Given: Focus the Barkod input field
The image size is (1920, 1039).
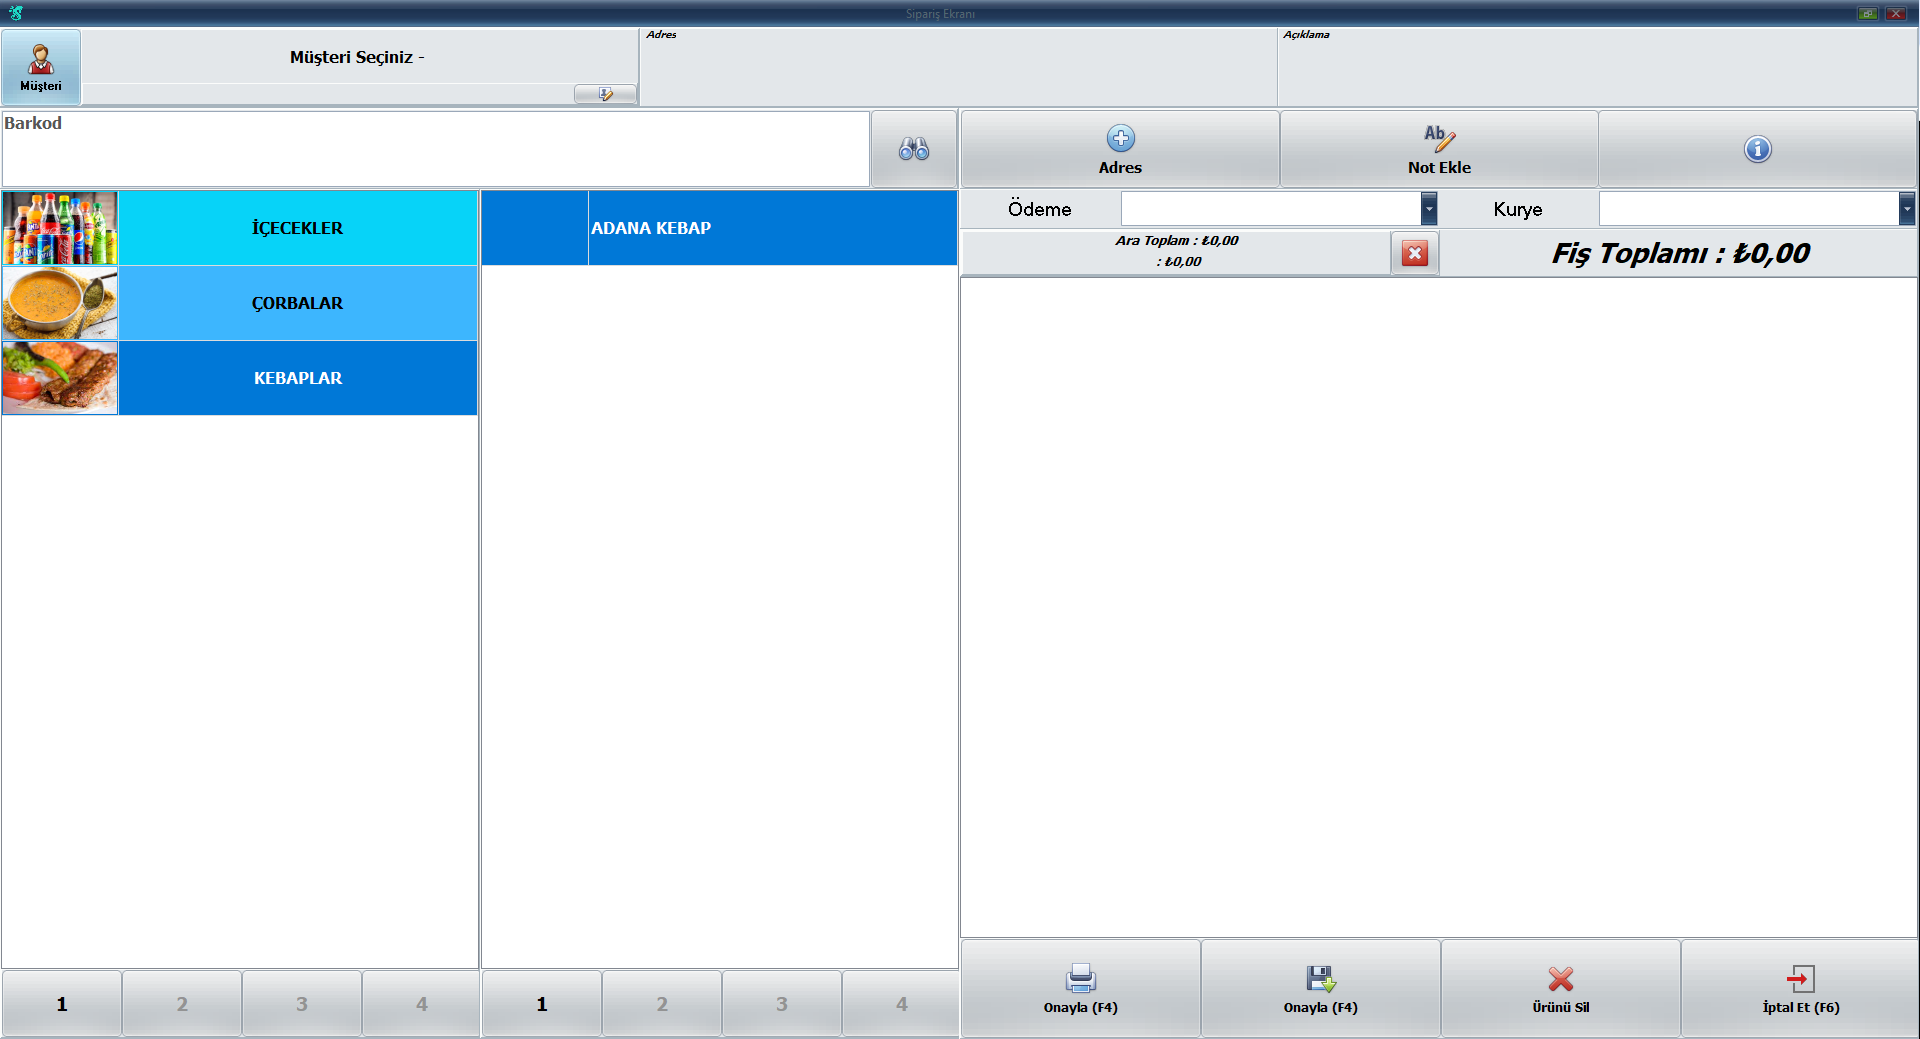Looking at the screenshot, I should [x=436, y=149].
